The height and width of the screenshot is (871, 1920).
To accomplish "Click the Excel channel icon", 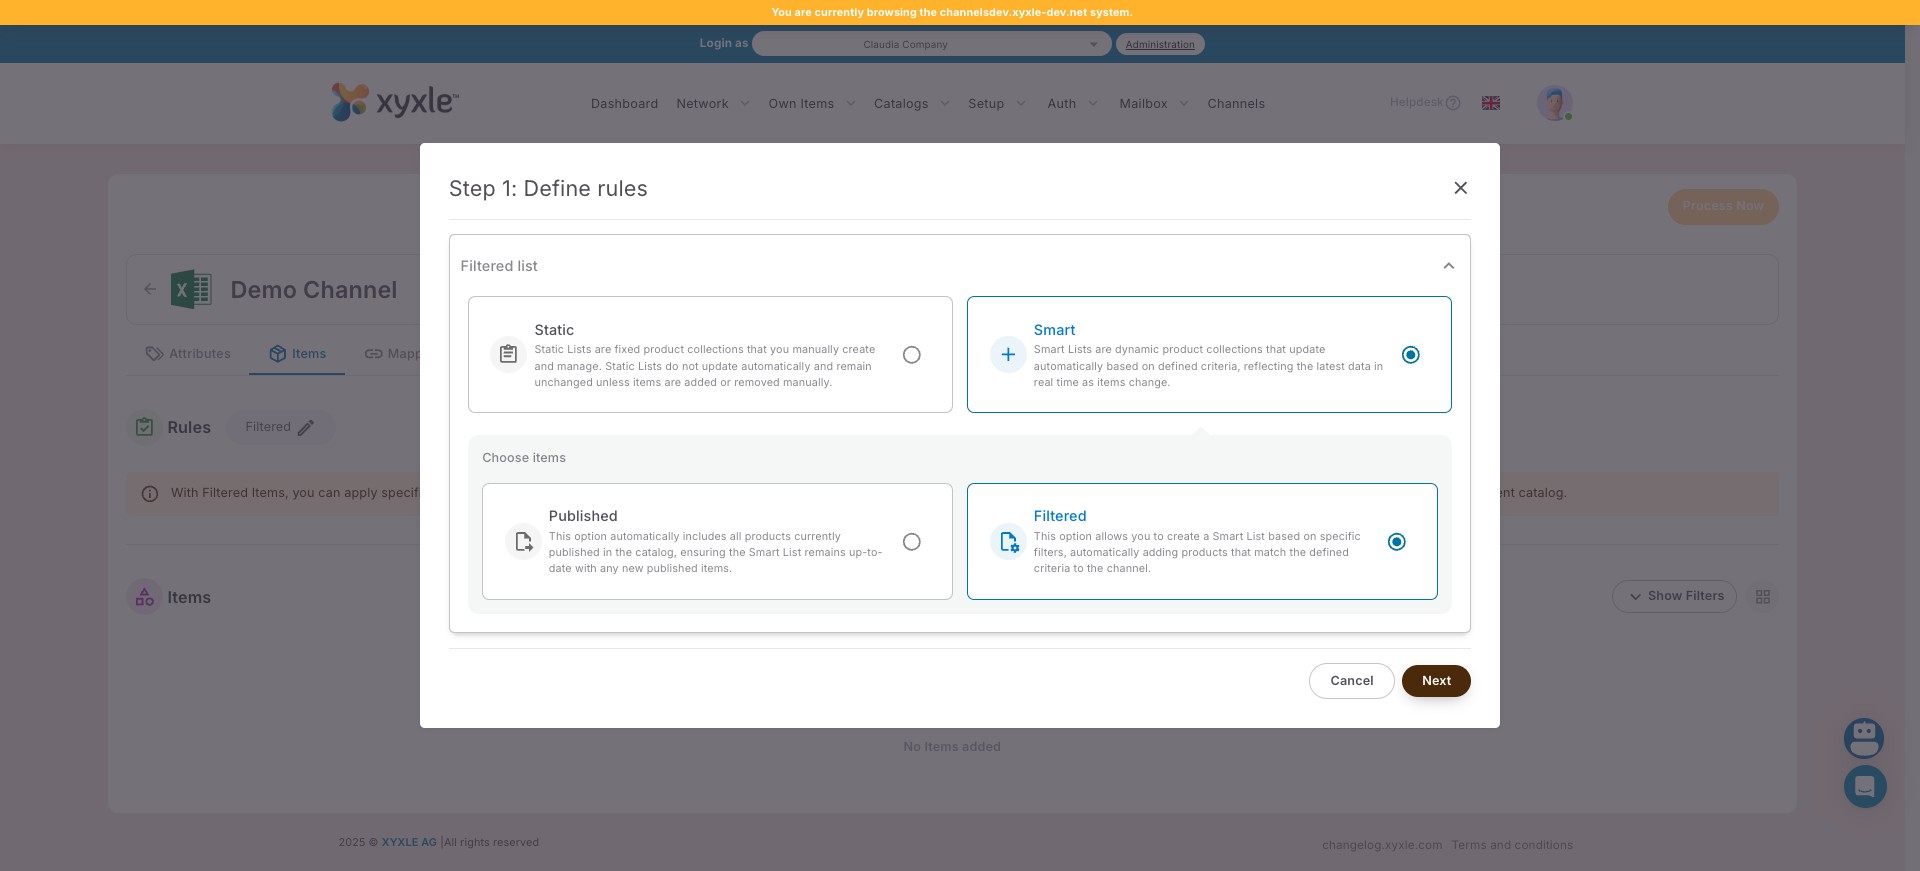I will coord(191,290).
